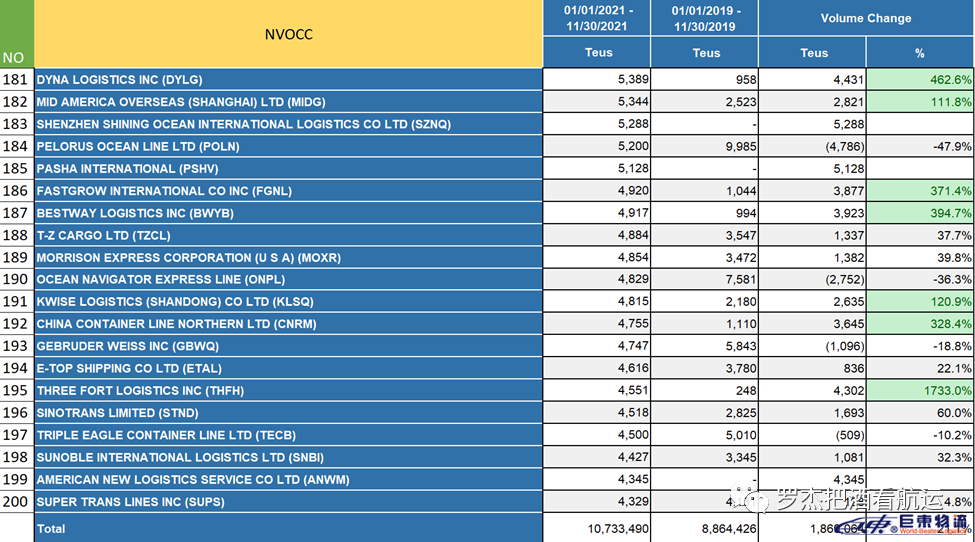975x542 pixels.
Task: Click OCEAN NAVIGATOR EXPRESS LINE (ONPL) cell
Action: tap(289, 280)
